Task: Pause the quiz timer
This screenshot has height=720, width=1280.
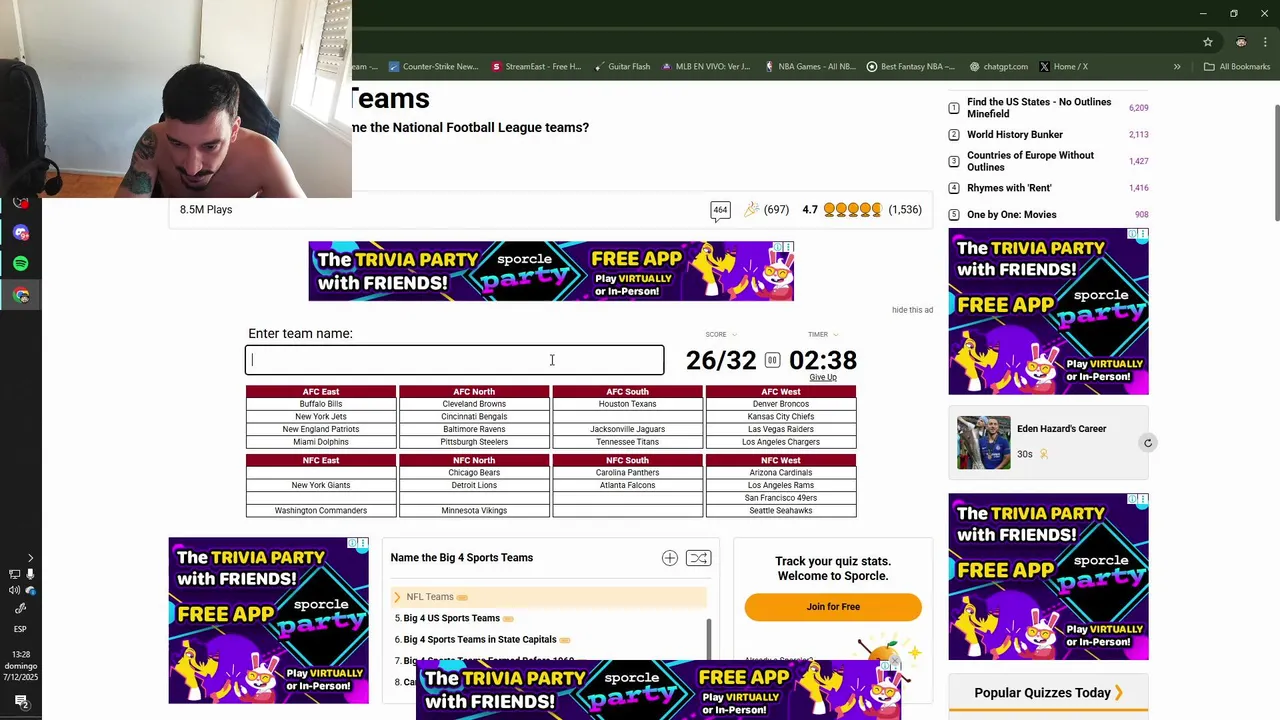Action: (772, 360)
